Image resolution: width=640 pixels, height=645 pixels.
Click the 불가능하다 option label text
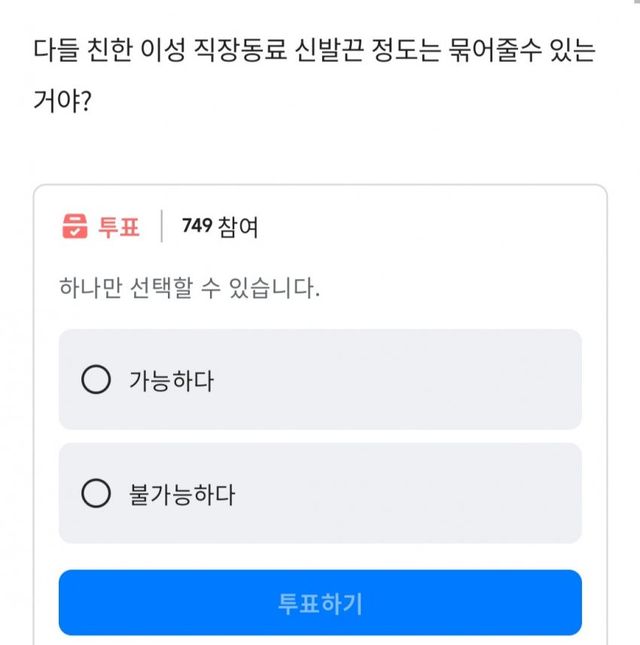coord(182,494)
